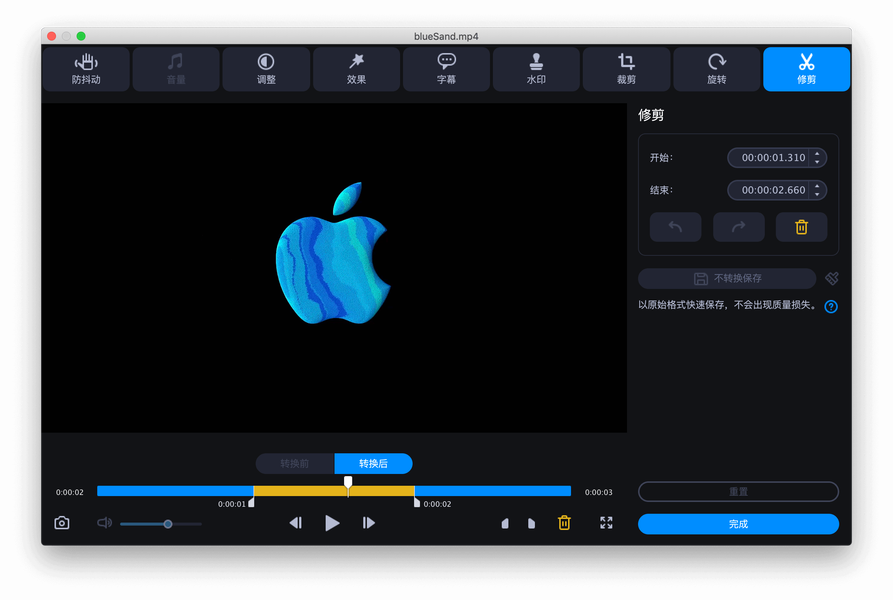The image size is (893, 600).
Task: Step back to the previous frame
Action: [x=296, y=523]
